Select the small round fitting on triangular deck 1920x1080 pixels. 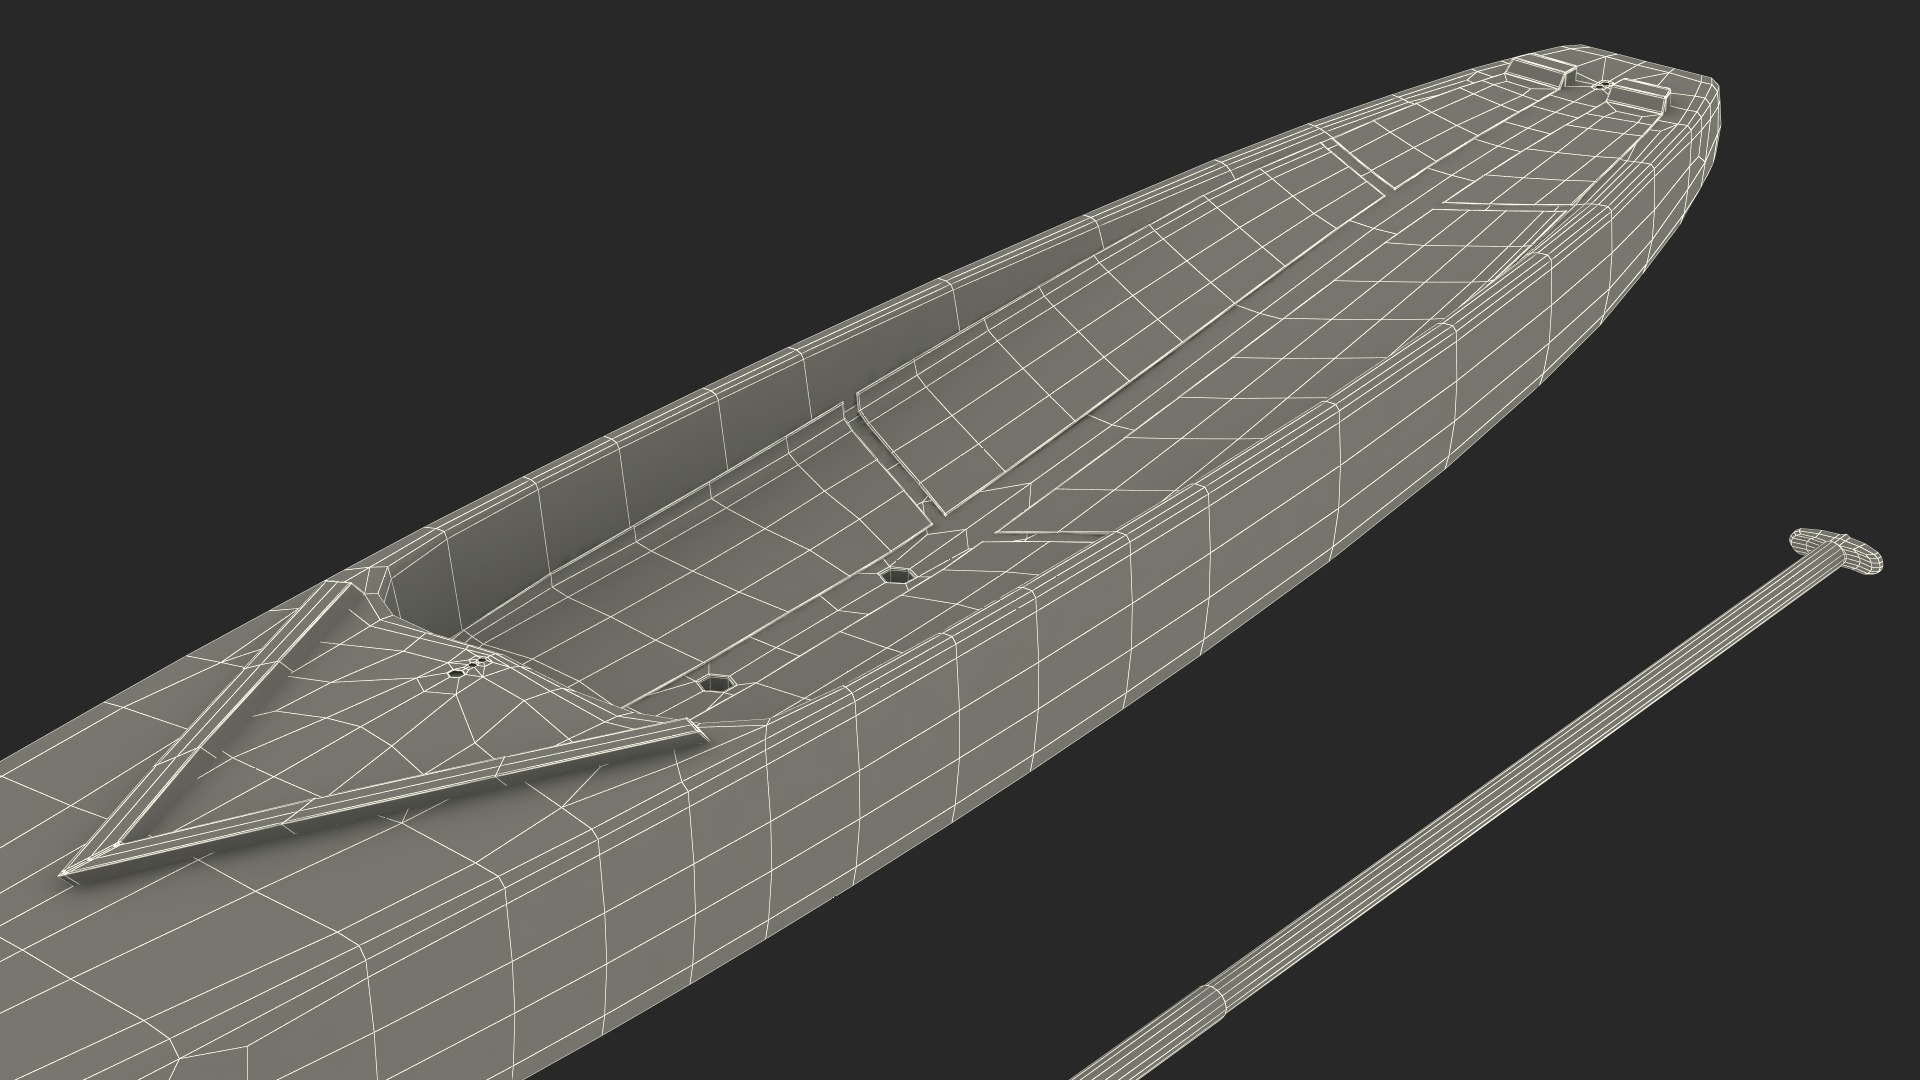coord(457,673)
